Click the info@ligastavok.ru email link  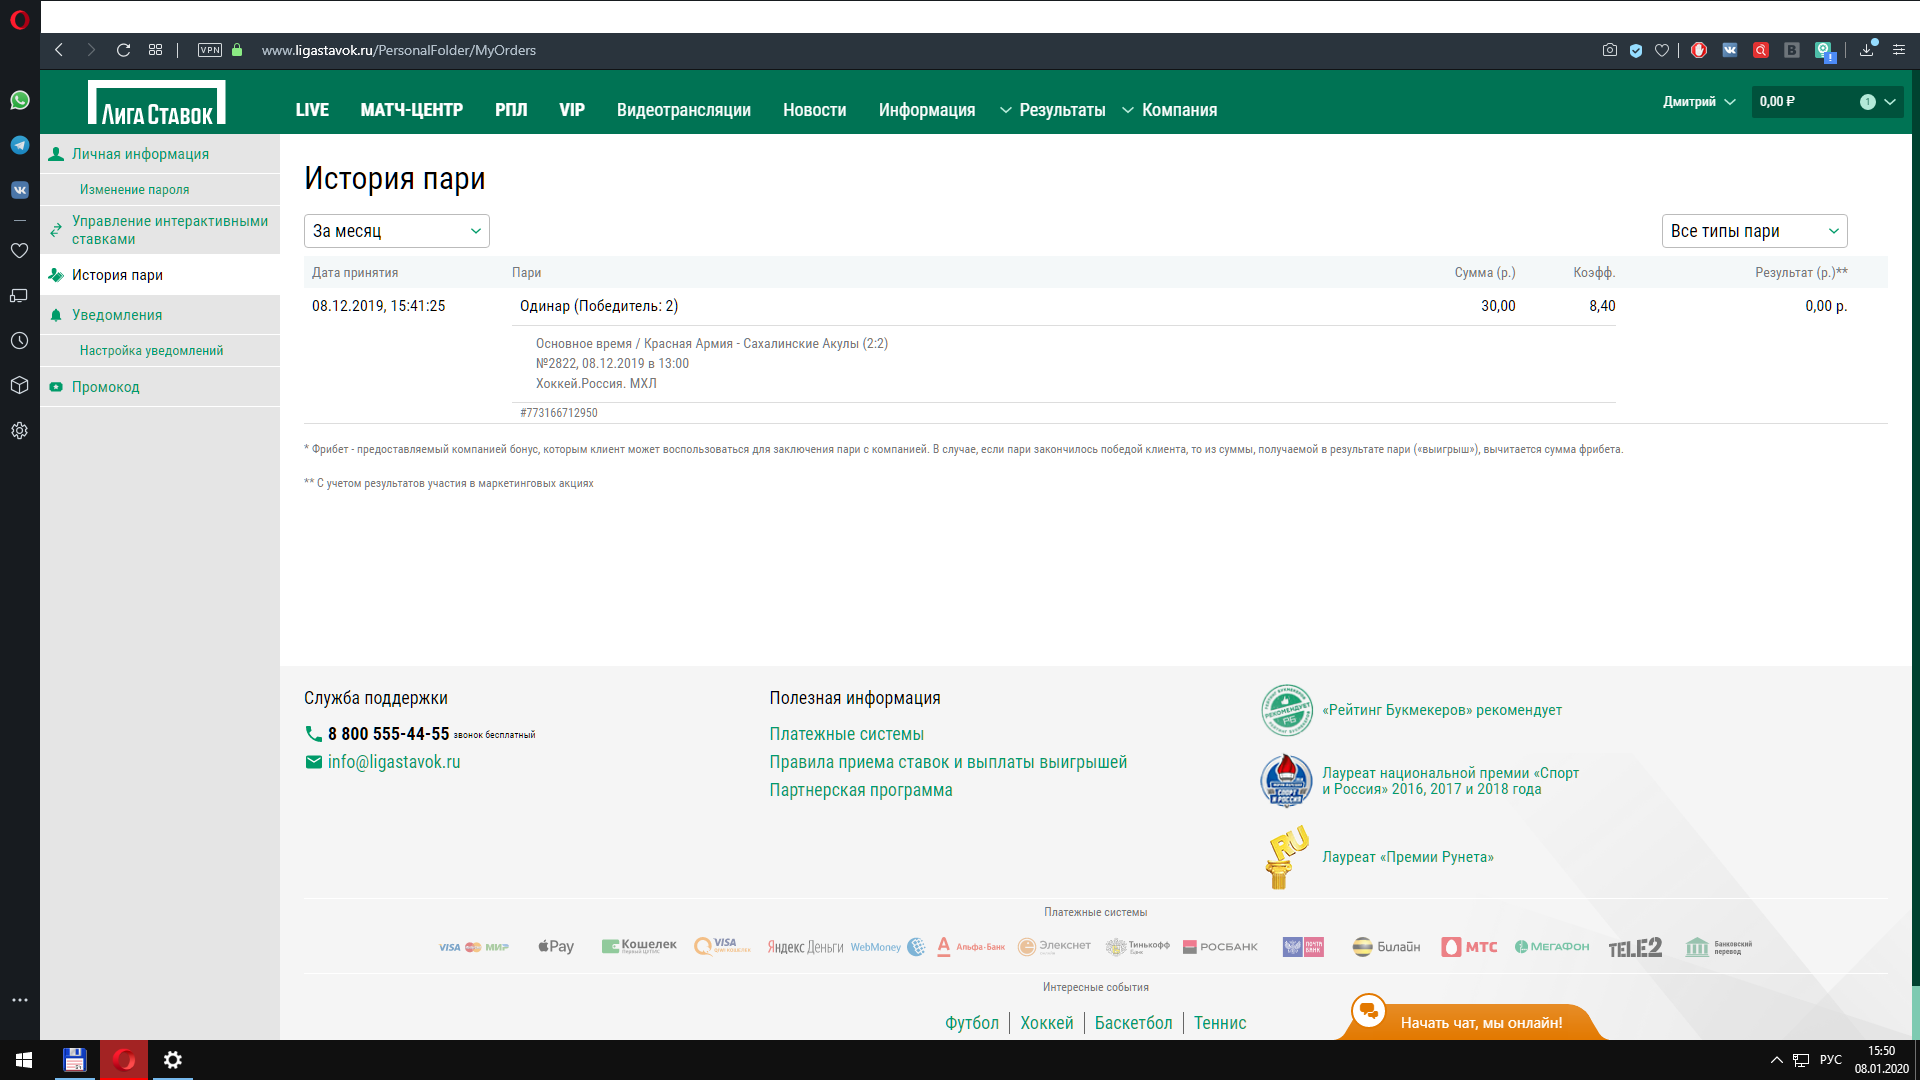[393, 762]
